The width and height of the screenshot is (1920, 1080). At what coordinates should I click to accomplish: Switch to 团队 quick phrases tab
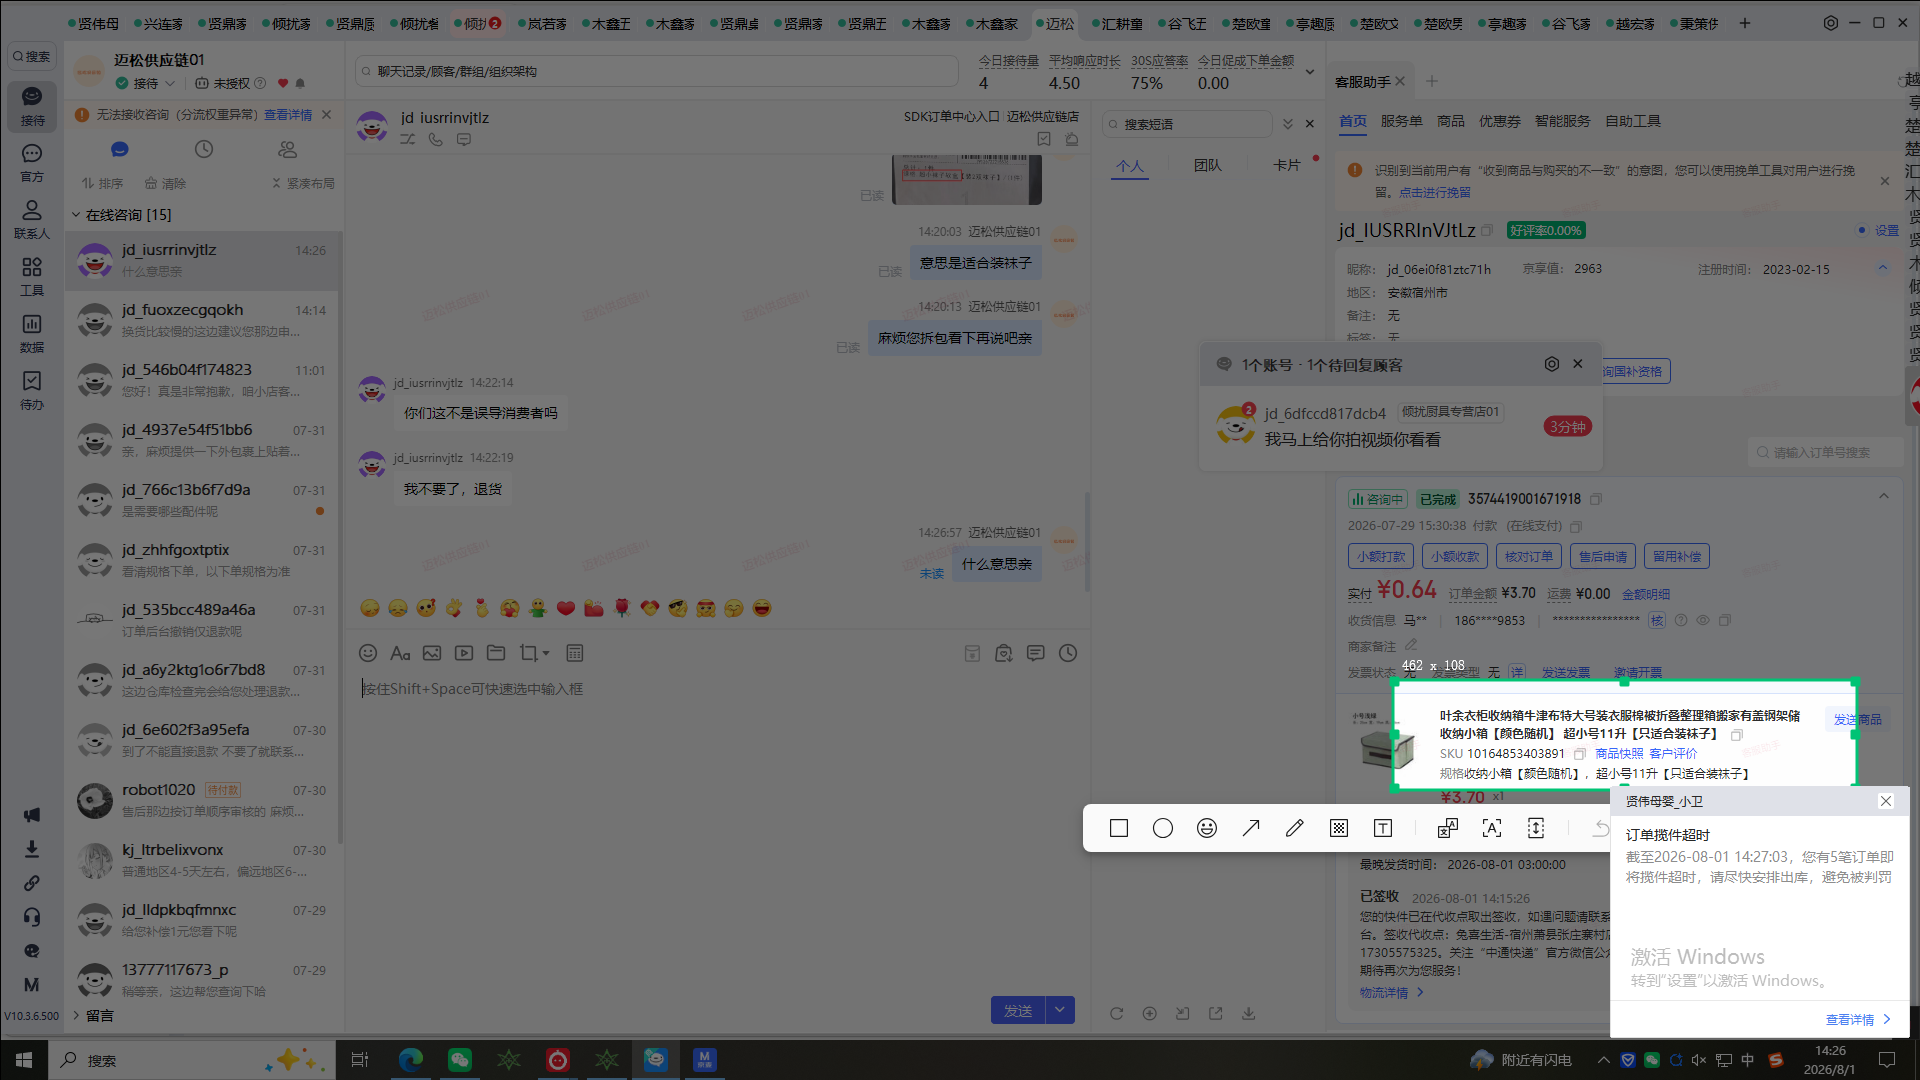pos(1208,165)
